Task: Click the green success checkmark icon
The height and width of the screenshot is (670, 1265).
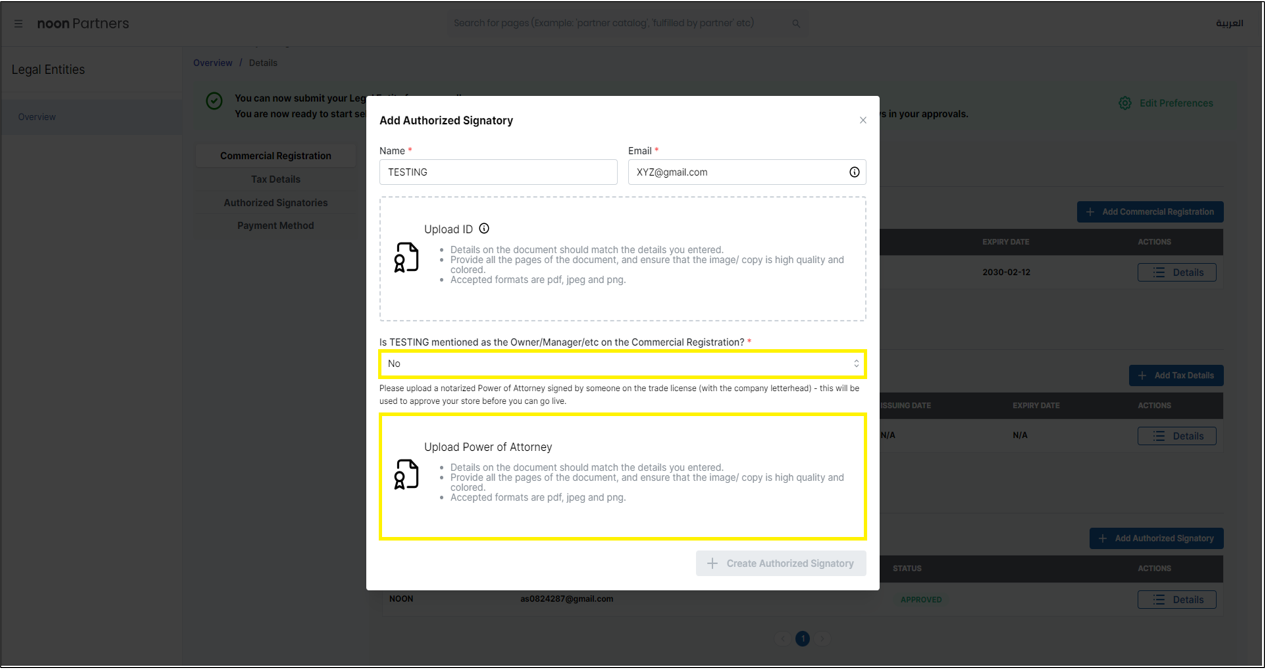Action: coord(213,100)
